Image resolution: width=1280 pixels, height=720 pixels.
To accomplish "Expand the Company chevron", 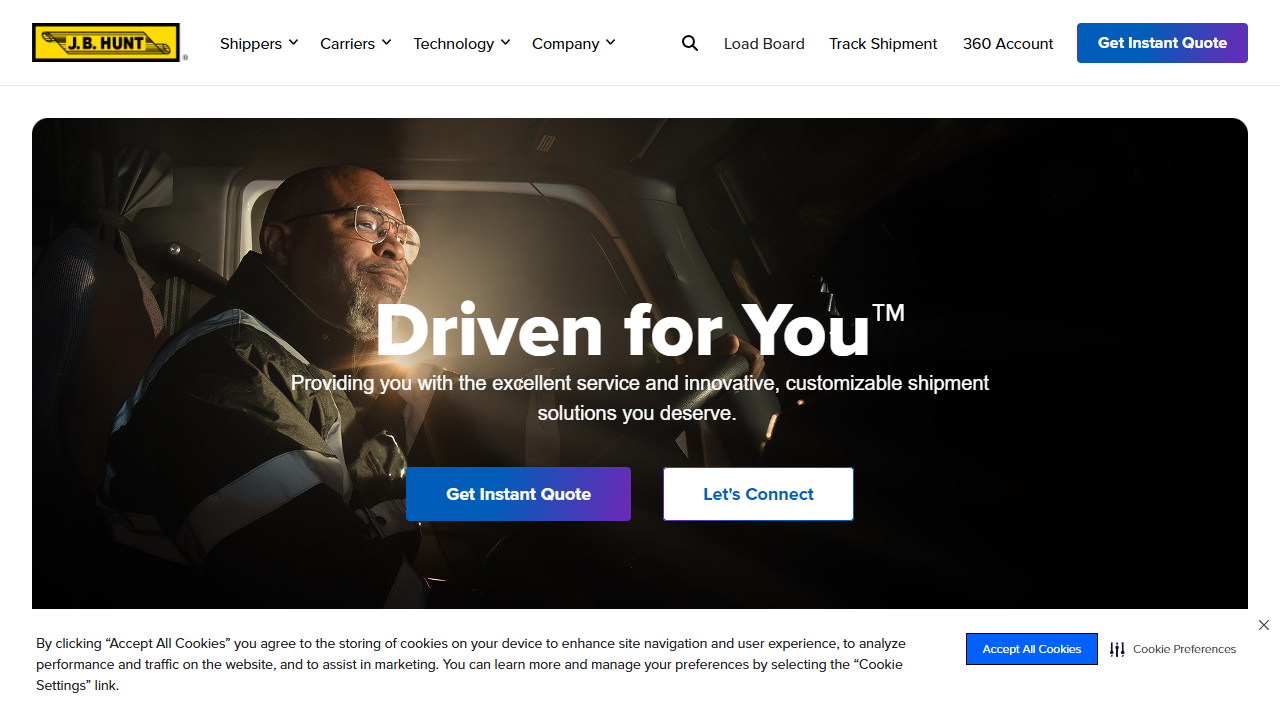I will click(610, 42).
